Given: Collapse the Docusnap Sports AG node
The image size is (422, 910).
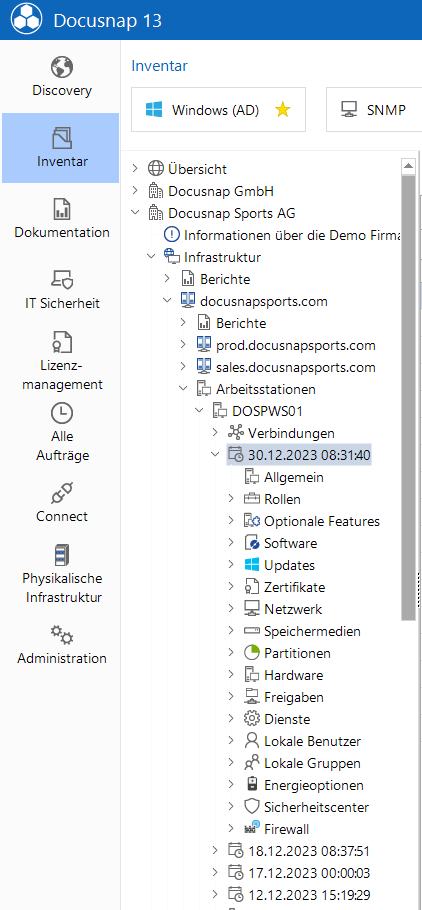Looking at the screenshot, I should (135, 213).
